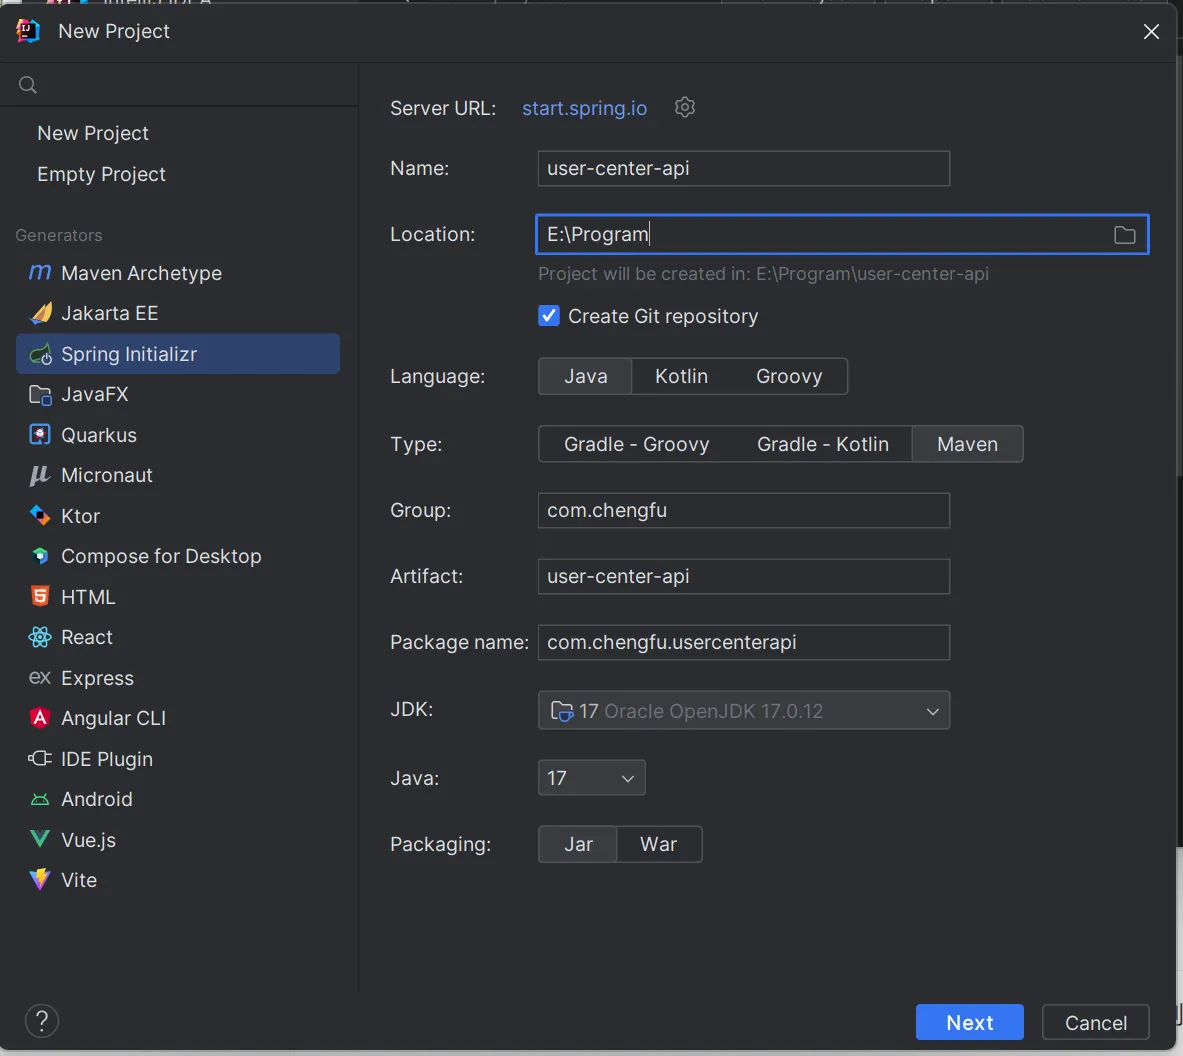
Task: Select Angular CLI generator entry
Action: coord(178,718)
